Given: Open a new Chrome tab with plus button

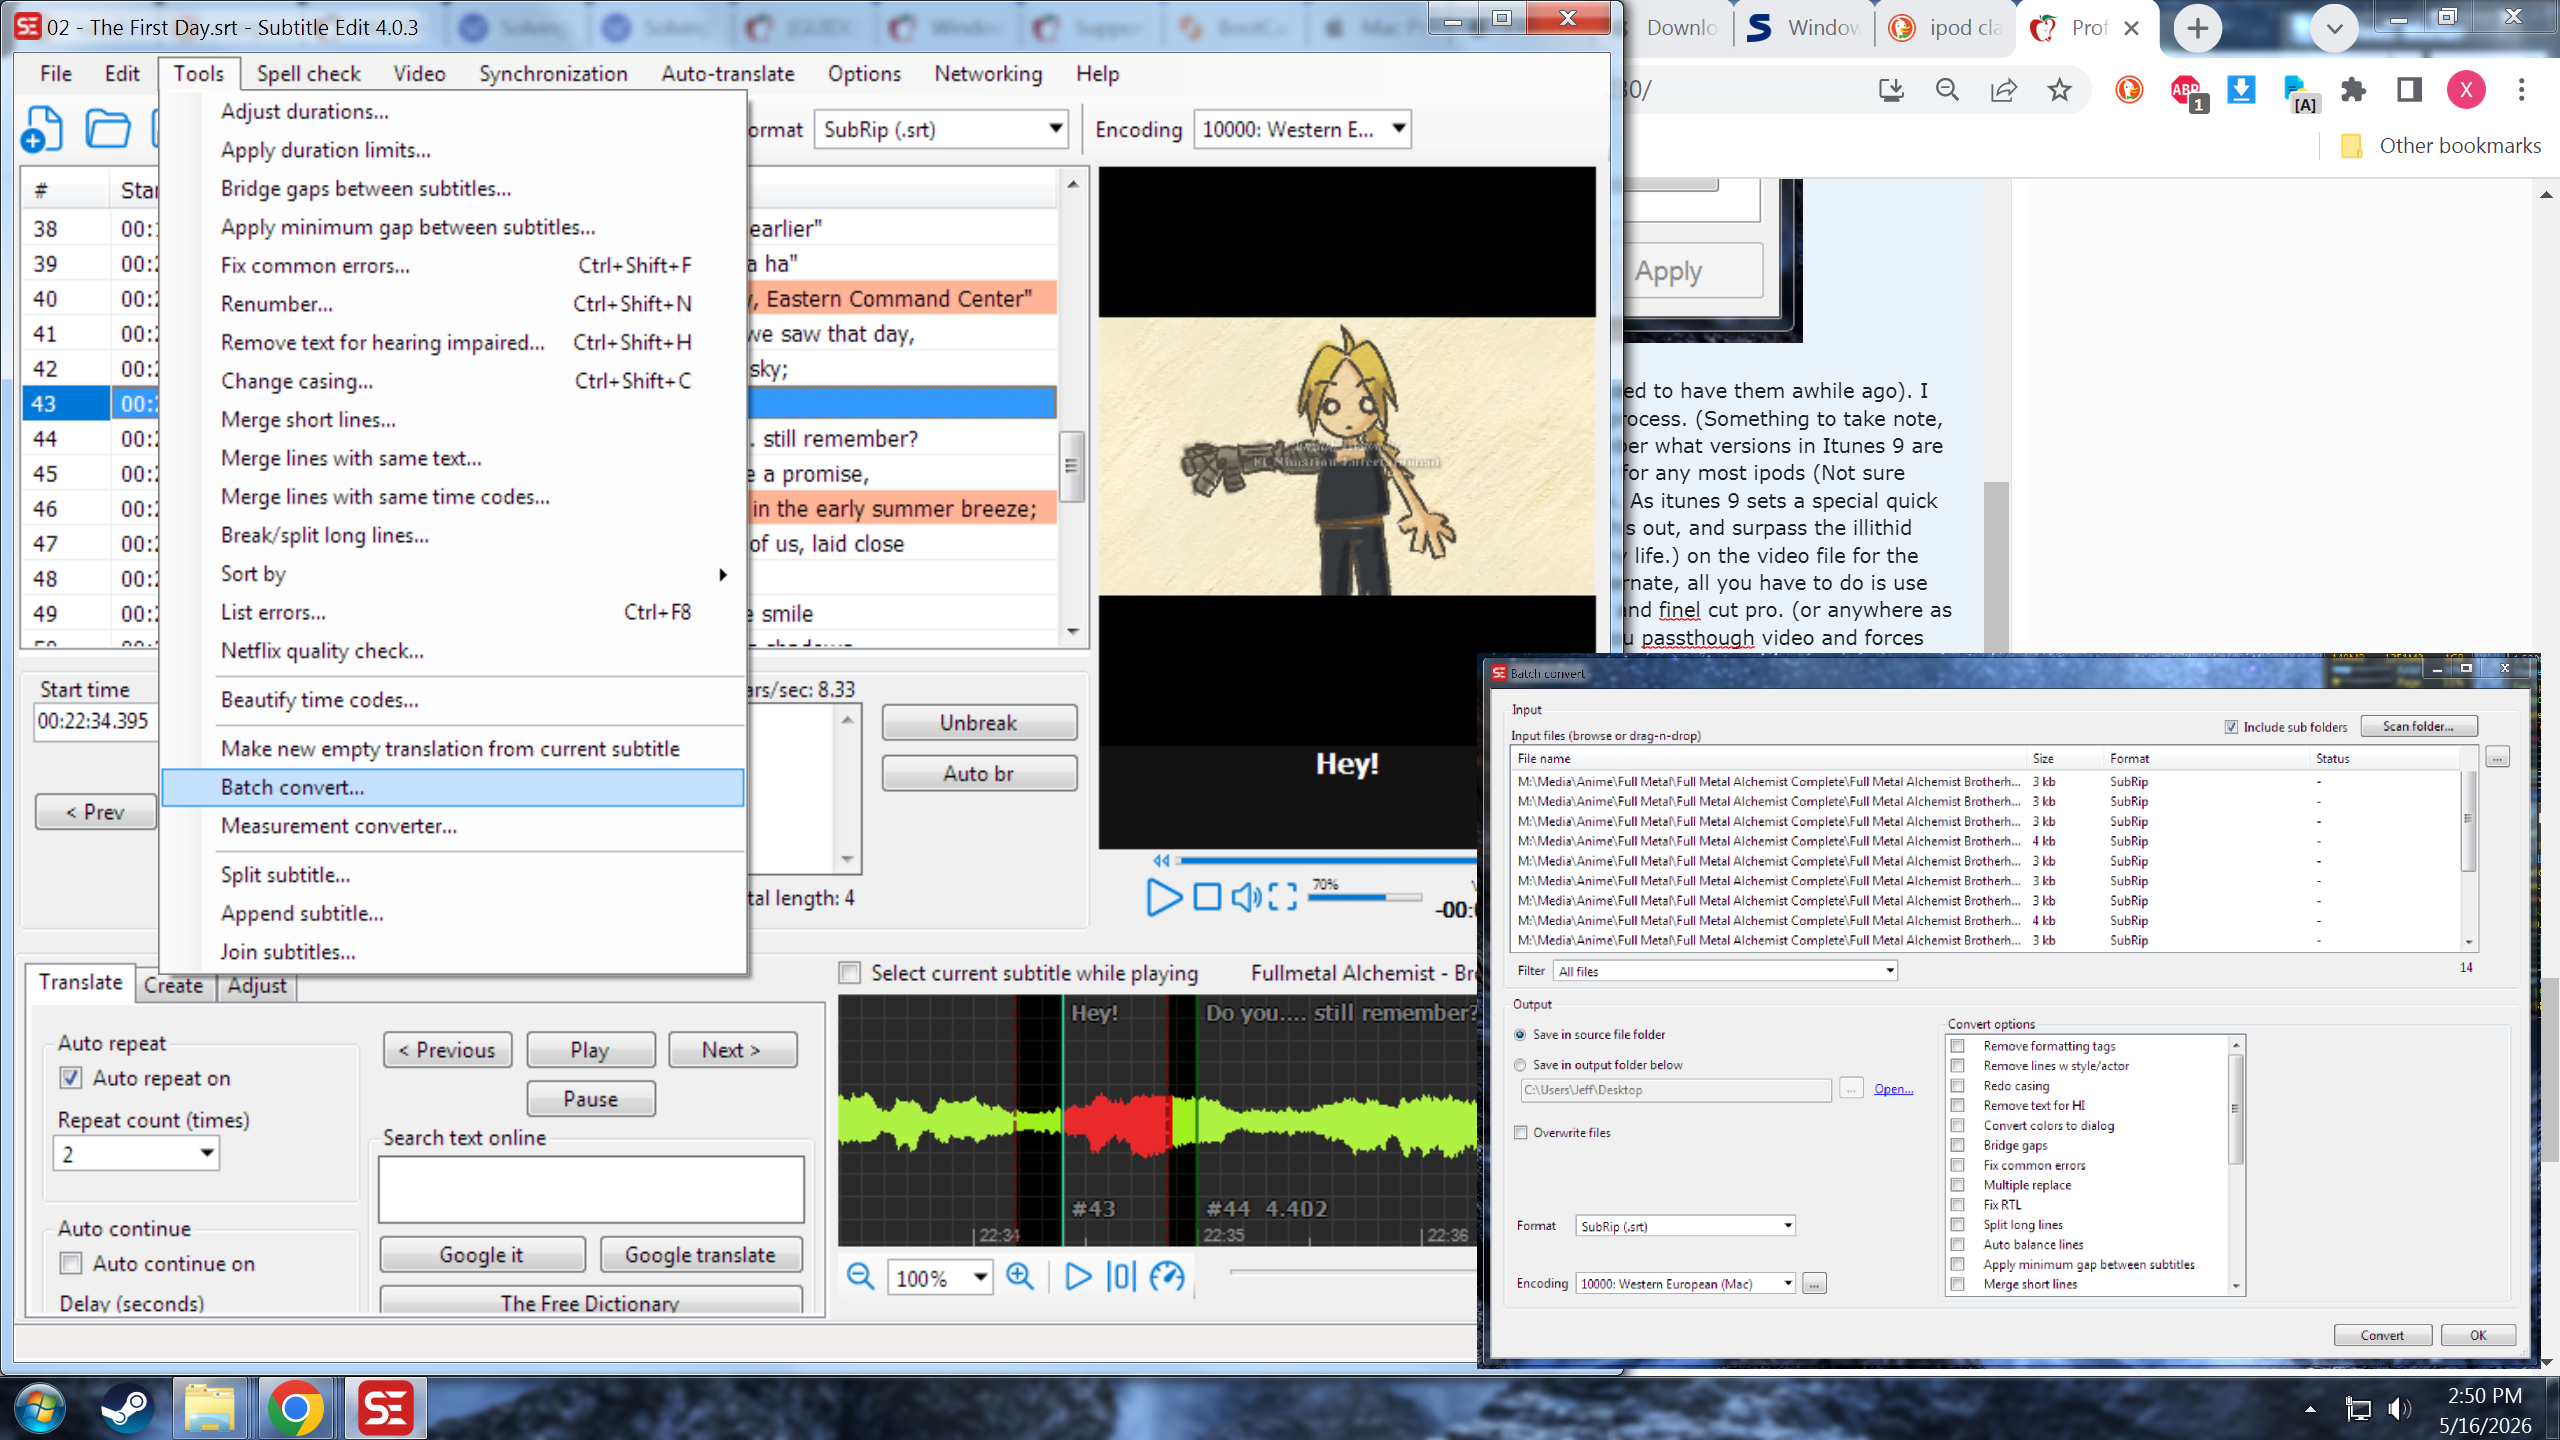Looking at the screenshot, I should tap(2197, 28).
